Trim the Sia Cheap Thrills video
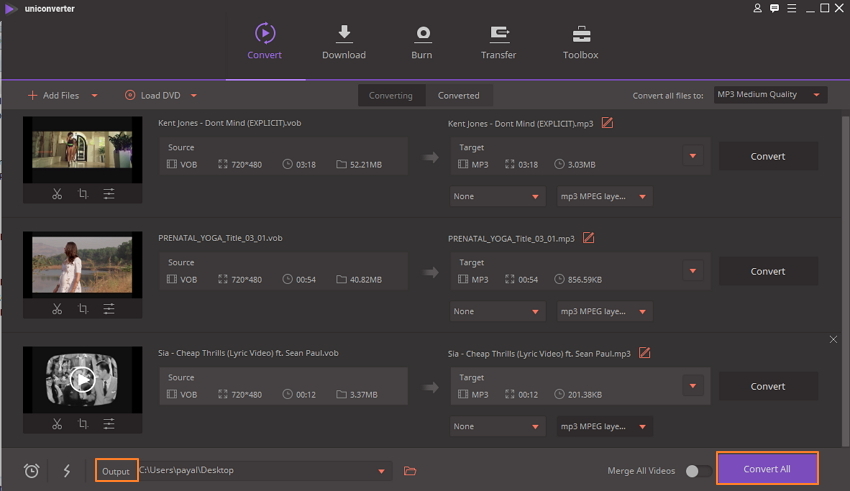 coord(57,423)
